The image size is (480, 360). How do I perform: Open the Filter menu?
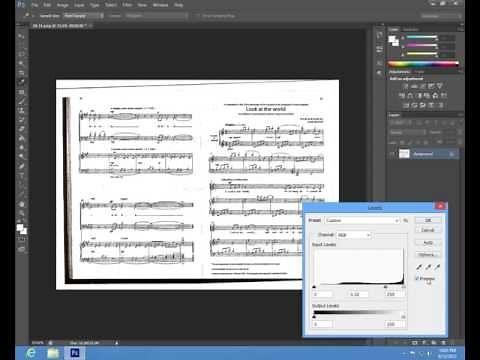(x=127, y=5)
